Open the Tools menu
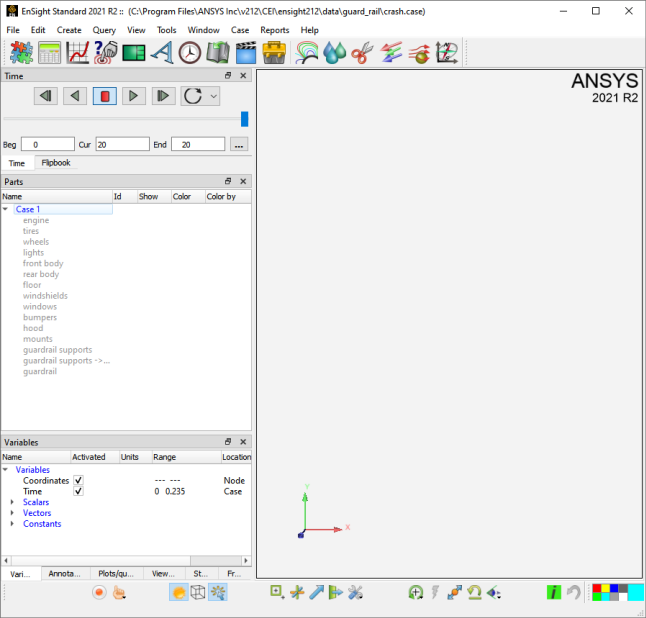The width and height of the screenshot is (646, 618). pos(166,30)
